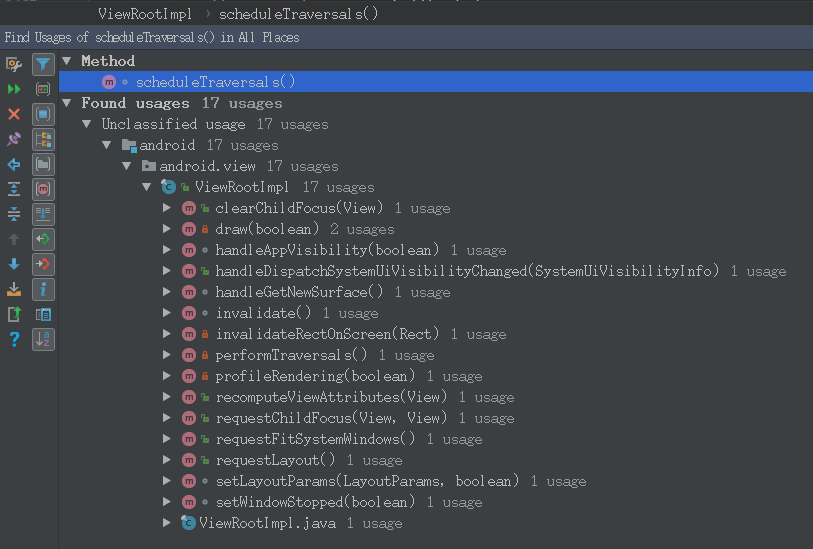Collapse the android module node
This screenshot has width=813, height=549.
coord(107,145)
